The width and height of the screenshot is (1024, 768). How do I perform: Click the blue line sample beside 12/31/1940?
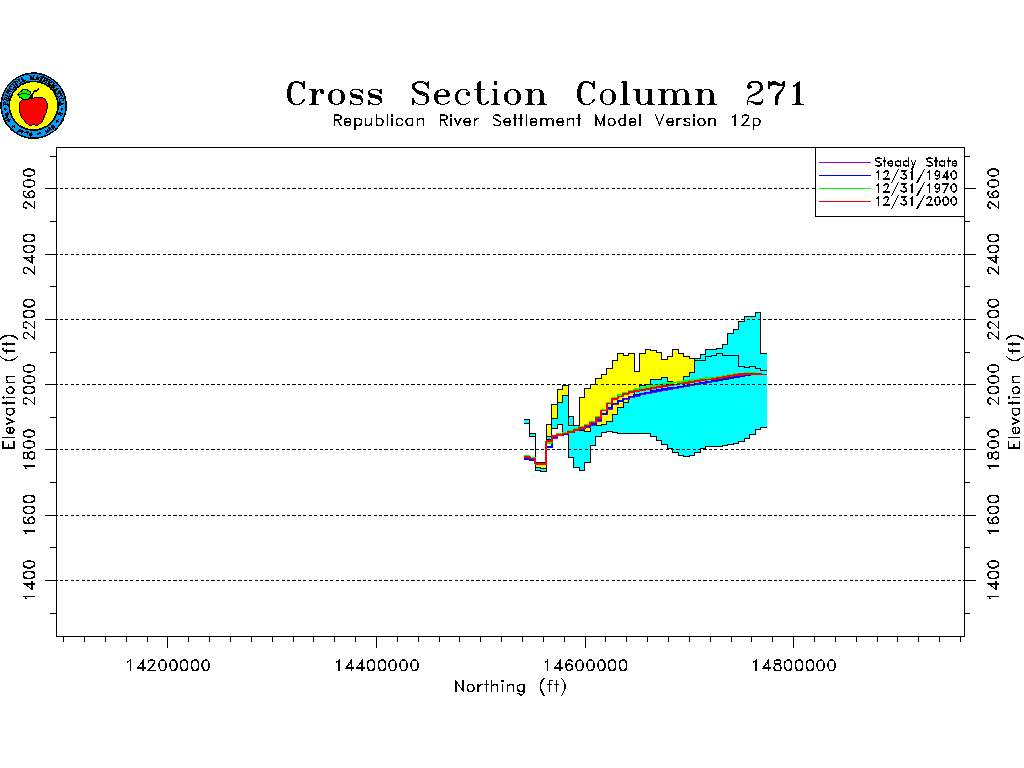pos(845,176)
